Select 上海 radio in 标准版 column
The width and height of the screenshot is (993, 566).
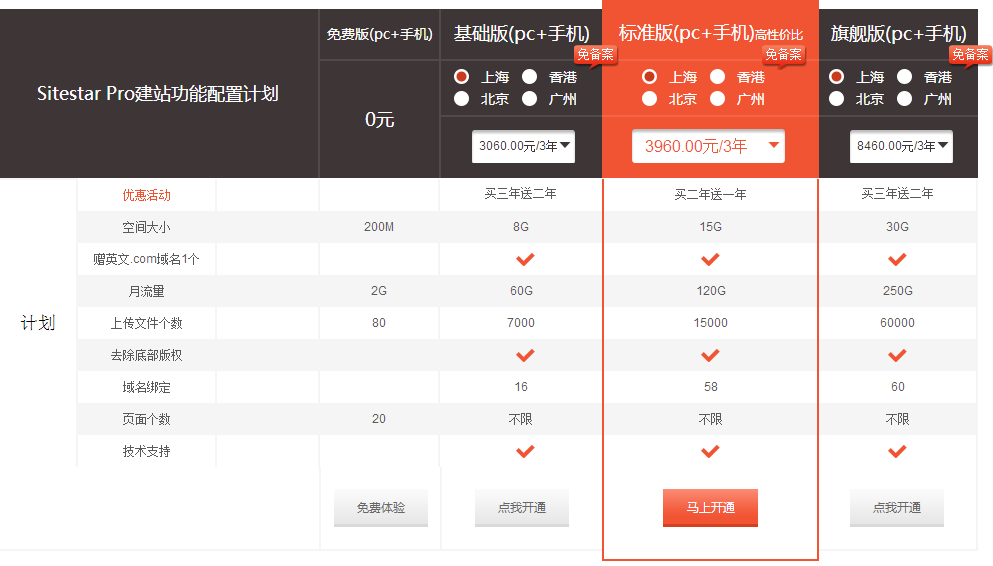[650, 77]
